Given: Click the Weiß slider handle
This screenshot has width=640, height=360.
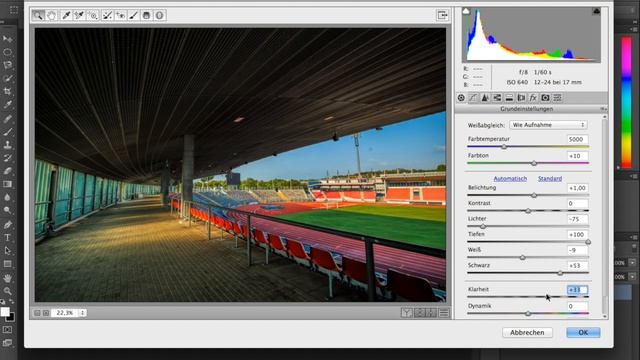Looking at the screenshot, I should pos(522,258).
